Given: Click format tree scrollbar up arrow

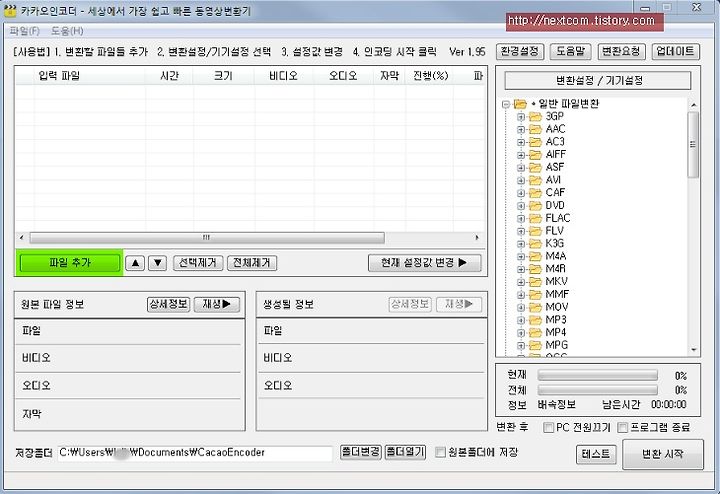Looking at the screenshot, I should pyautogui.click(x=693, y=105).
